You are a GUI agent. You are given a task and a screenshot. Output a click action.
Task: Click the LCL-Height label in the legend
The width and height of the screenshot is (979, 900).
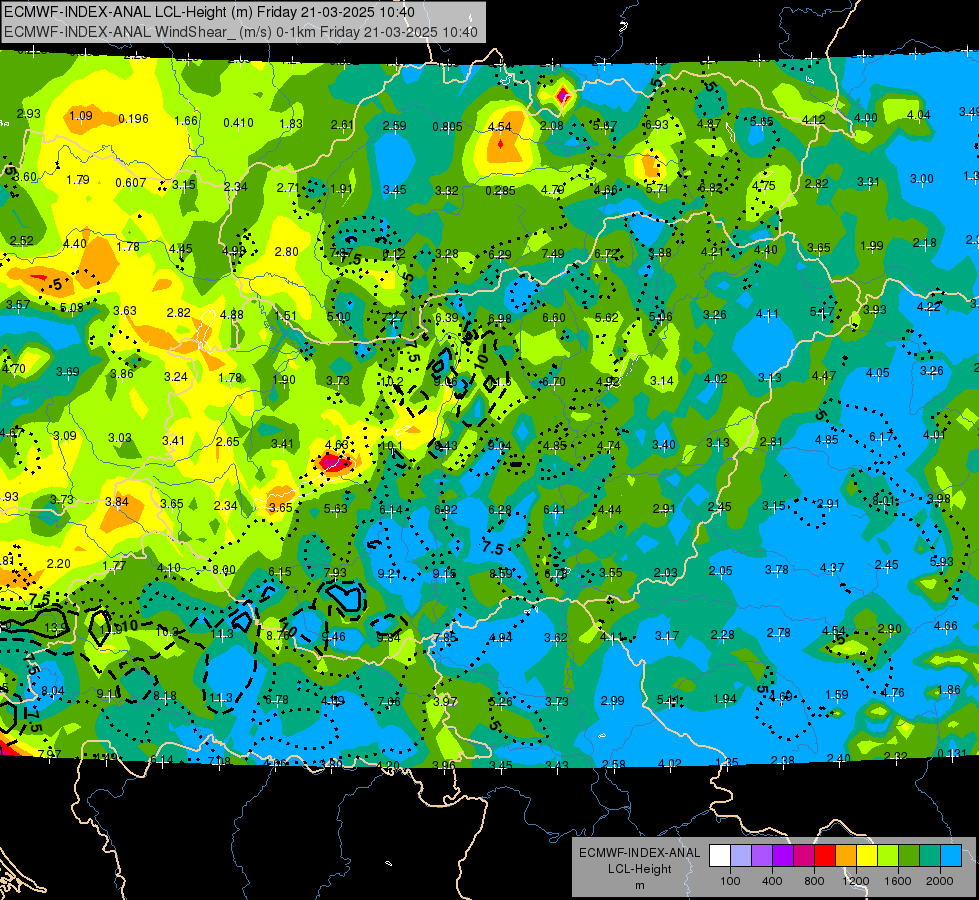[639, 869]
